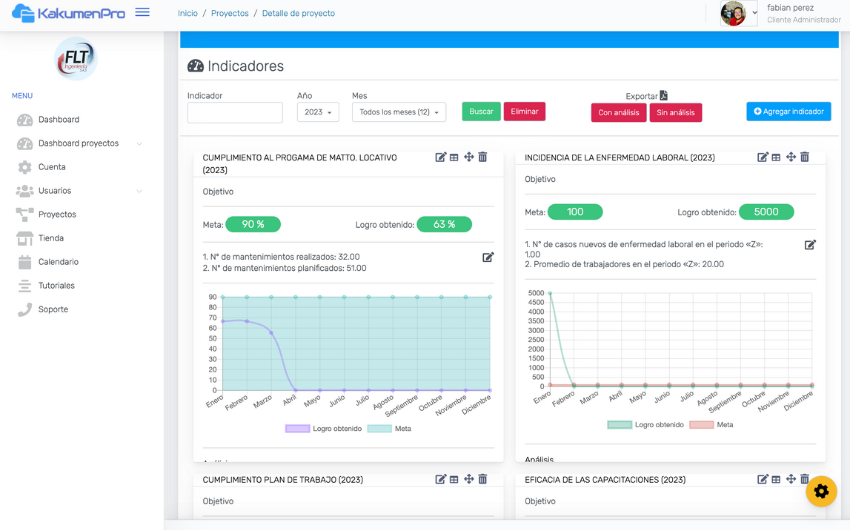Click move icon on ENFERMEDAD LABORAL card

[x=790, y=157]
